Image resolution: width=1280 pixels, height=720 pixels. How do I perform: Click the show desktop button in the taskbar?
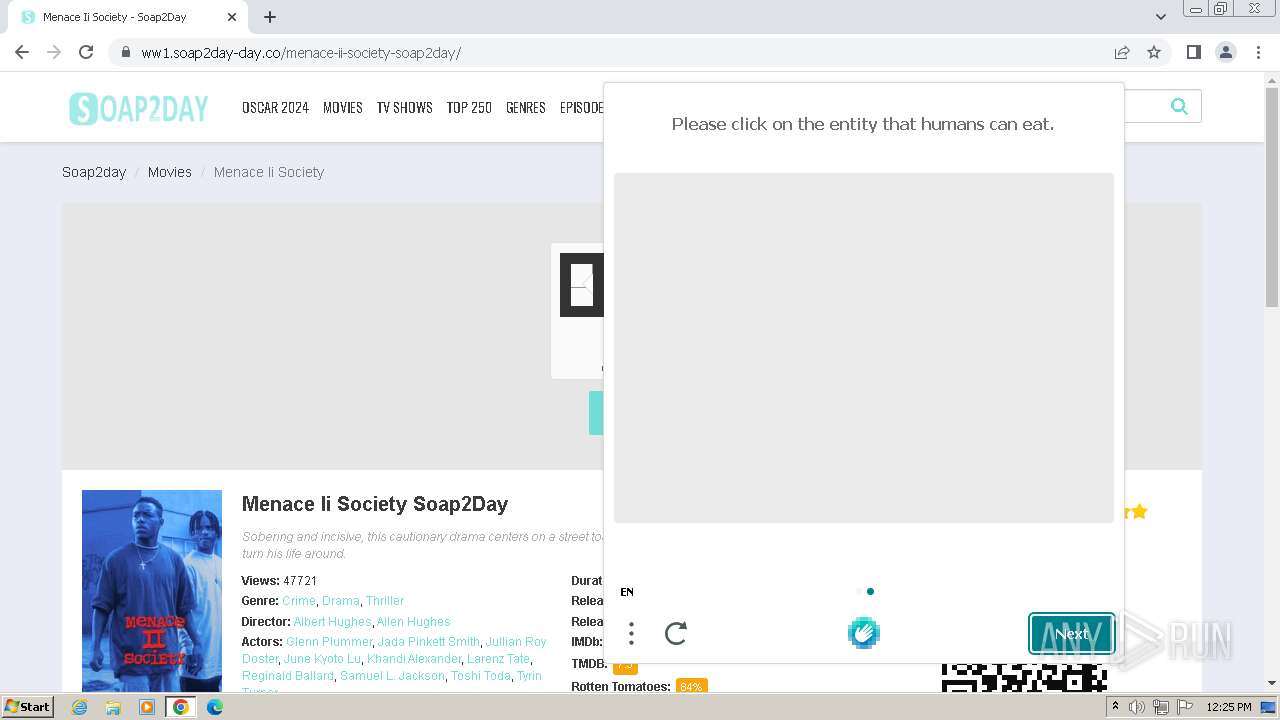point(1268,707)
